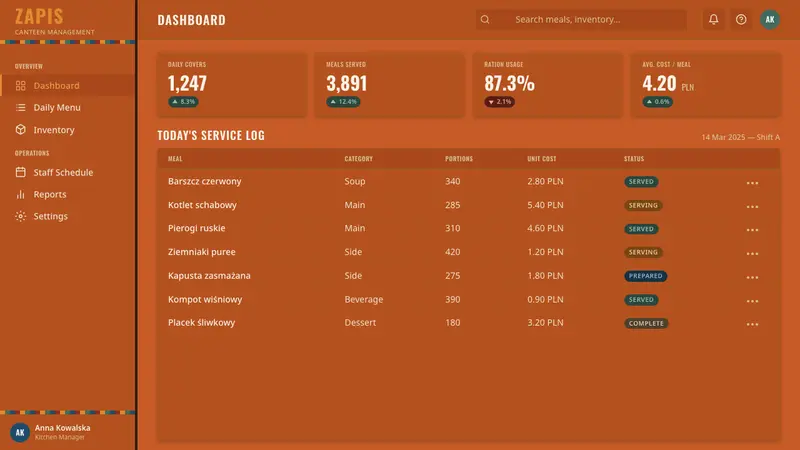Click the 0.6% increase badge
Viewport: 800px width, 450px height.
point(658,102)
